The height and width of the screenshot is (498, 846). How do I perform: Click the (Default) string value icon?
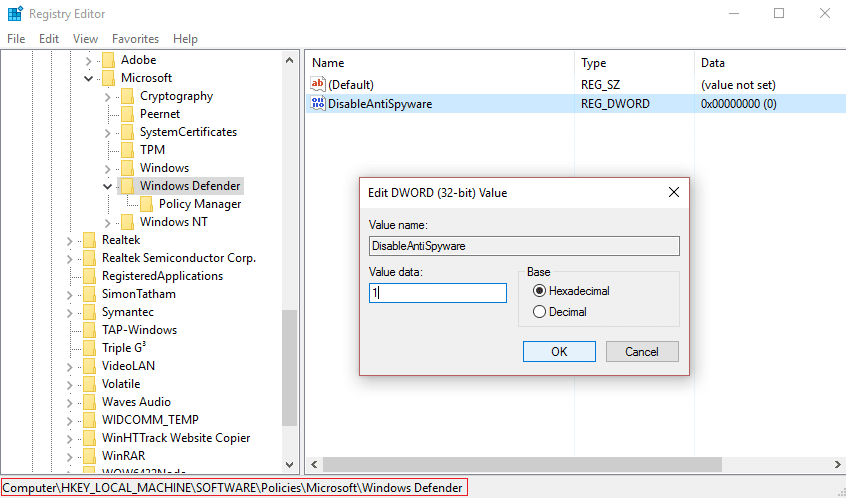coord(318,85)
